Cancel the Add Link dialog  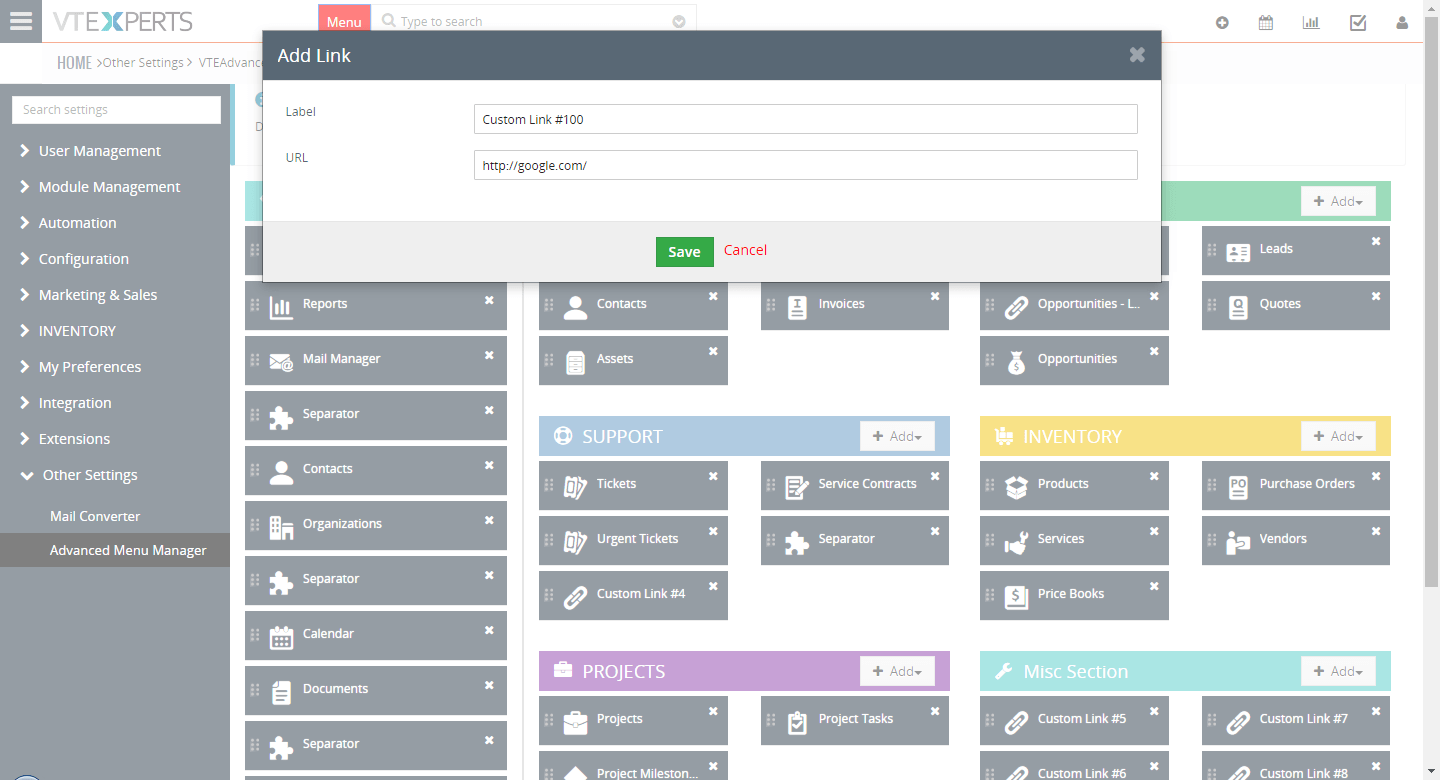[x=745, y=251]
